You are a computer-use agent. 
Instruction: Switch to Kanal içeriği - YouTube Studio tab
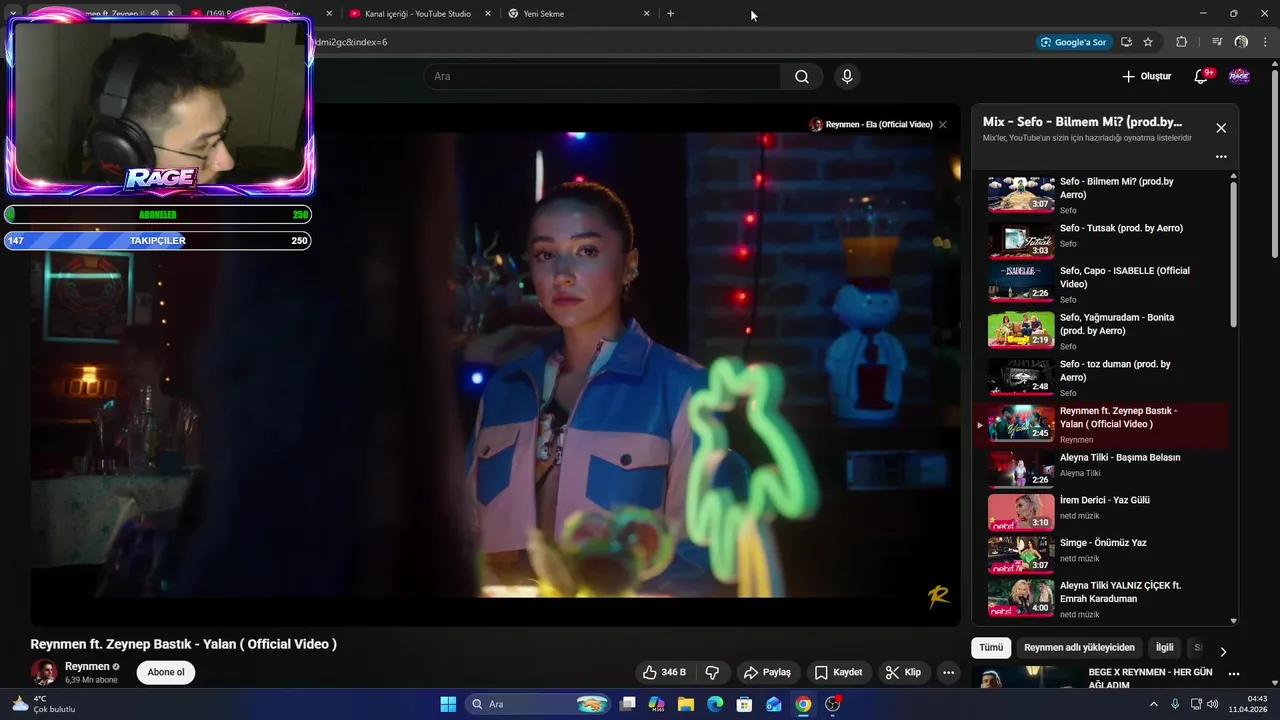(x=419, y=14)
